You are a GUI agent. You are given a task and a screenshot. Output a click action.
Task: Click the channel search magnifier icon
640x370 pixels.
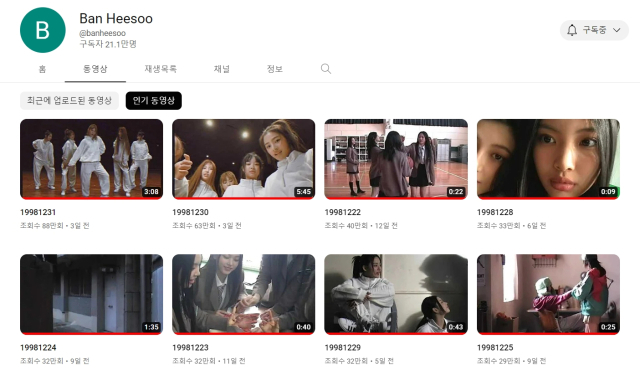[326, 69]
